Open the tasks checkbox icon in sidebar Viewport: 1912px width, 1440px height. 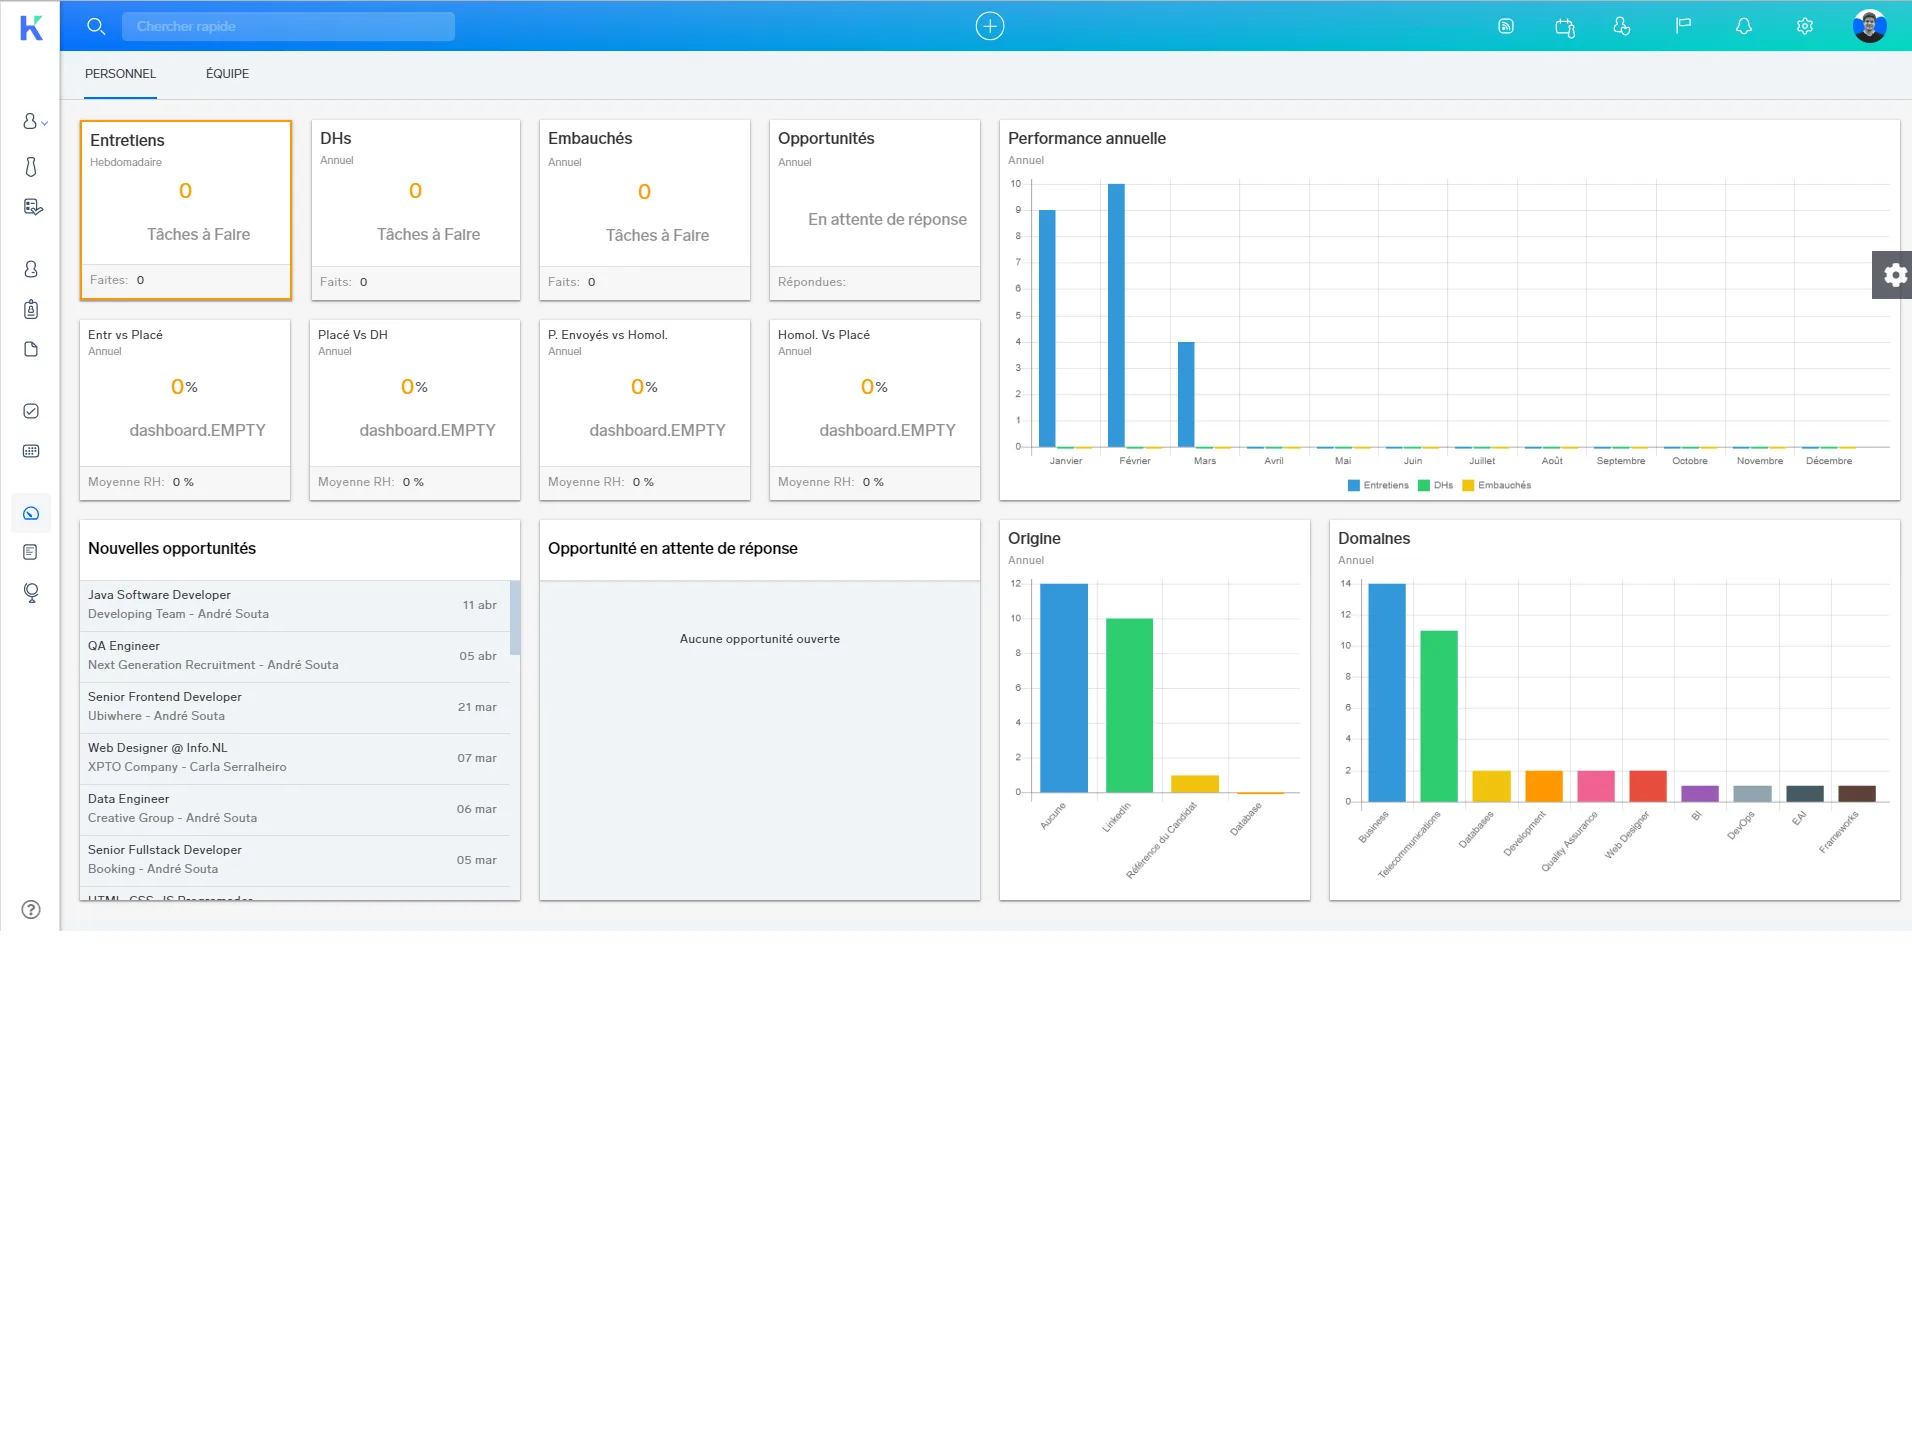tap(31, 411)
